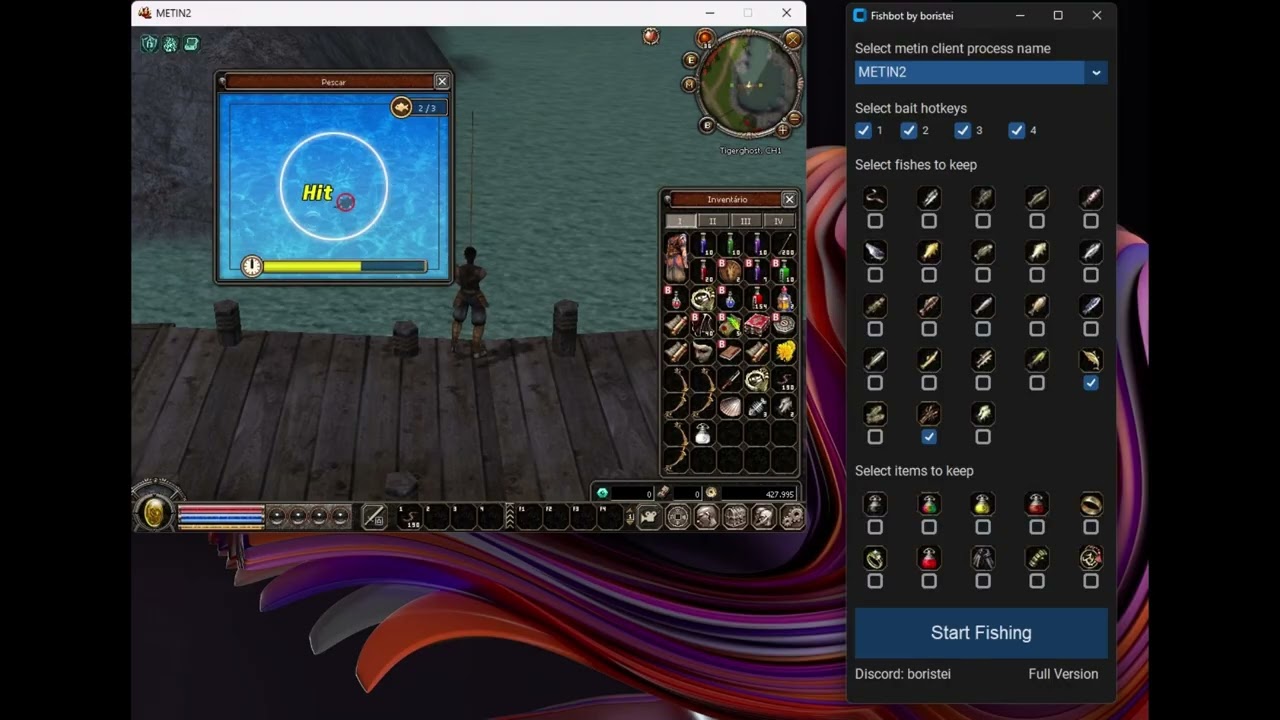Click the Discord: boristei text
1280x720 pixels.
903,674
